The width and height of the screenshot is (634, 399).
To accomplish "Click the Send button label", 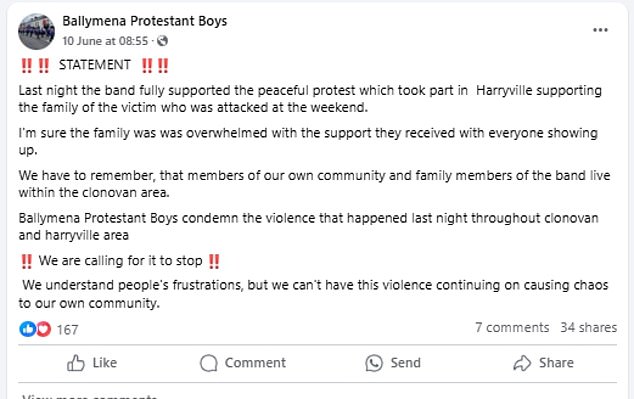I will pos(406,363).
